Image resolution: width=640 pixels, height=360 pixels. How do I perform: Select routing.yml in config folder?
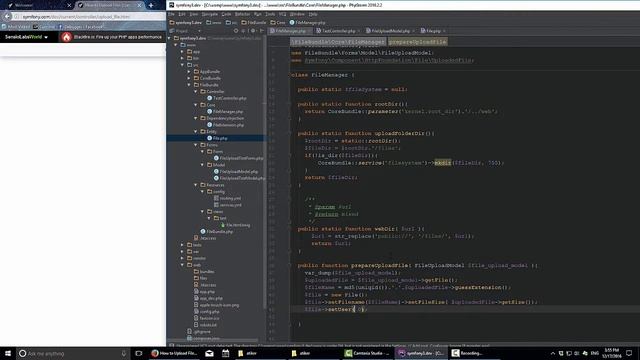click(227, 198)
